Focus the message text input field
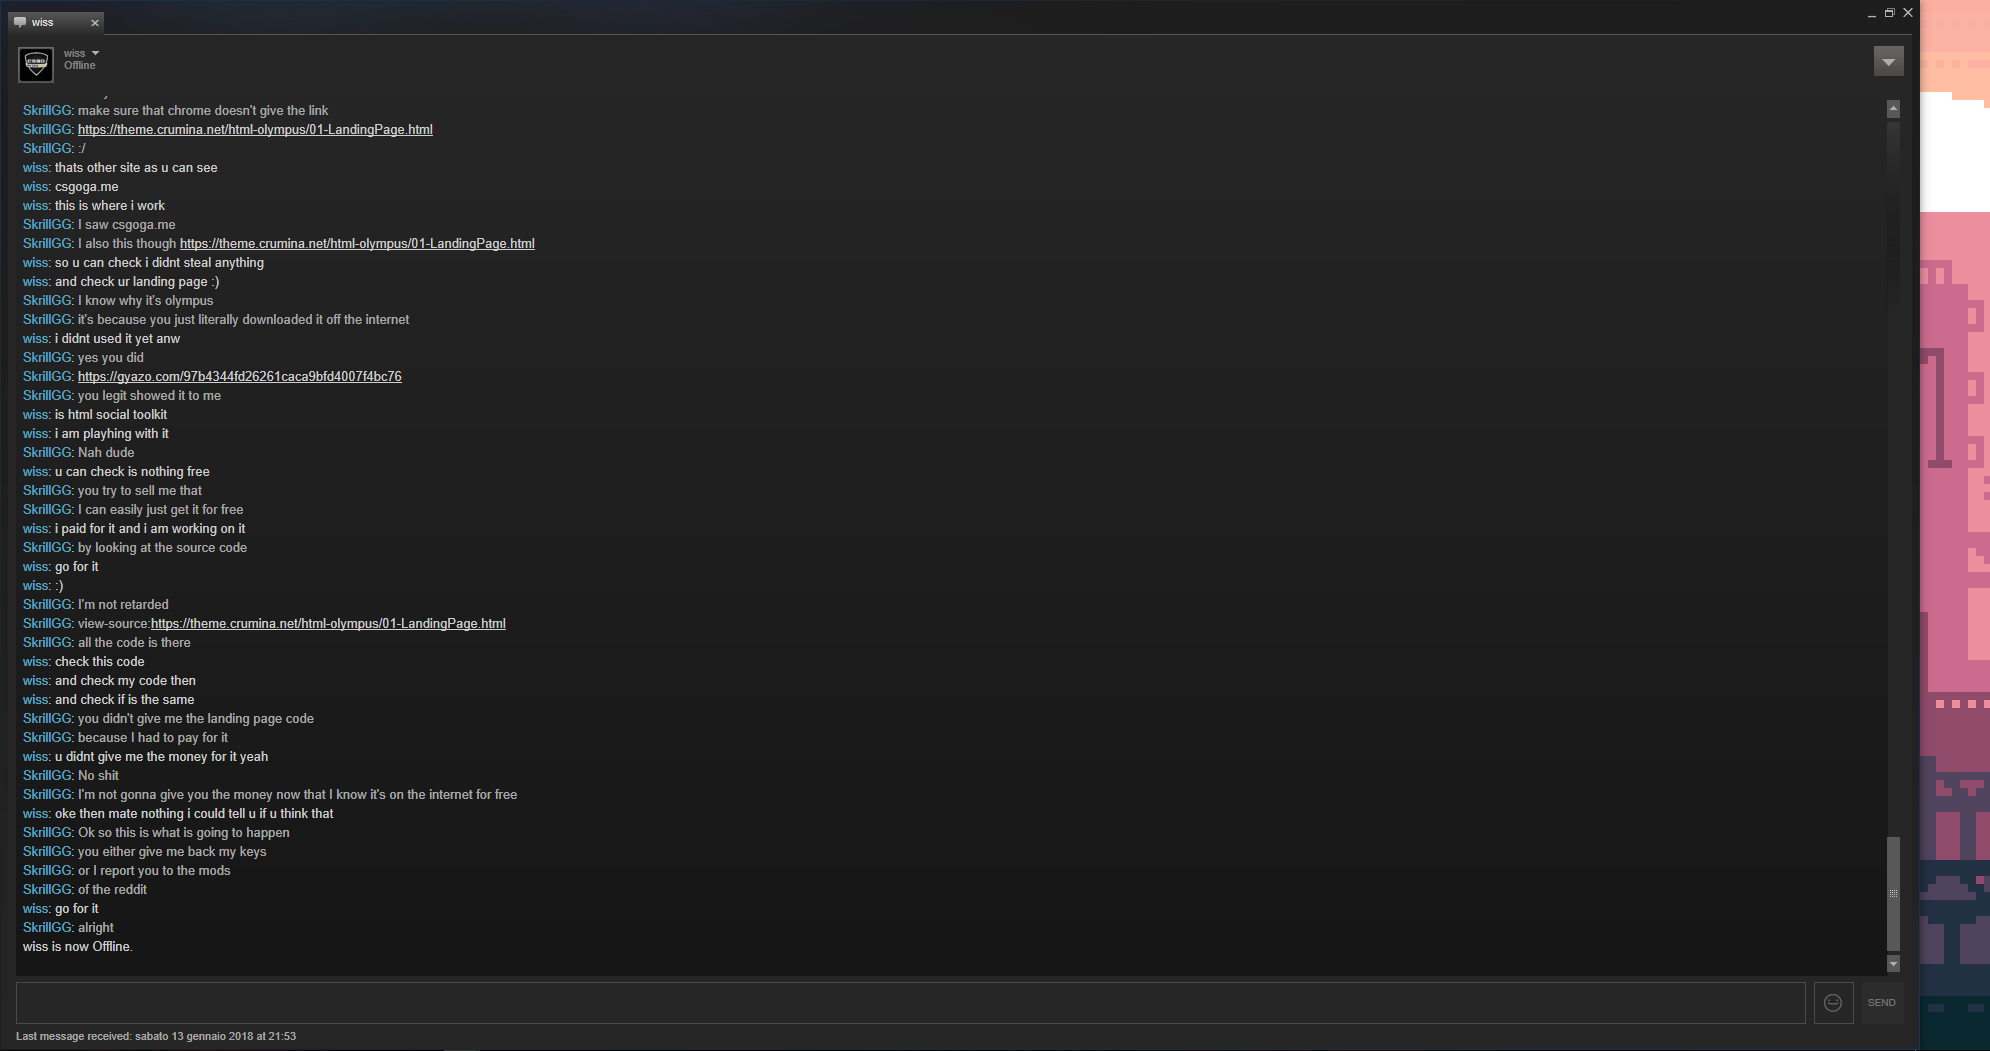 coord(910,1002)
